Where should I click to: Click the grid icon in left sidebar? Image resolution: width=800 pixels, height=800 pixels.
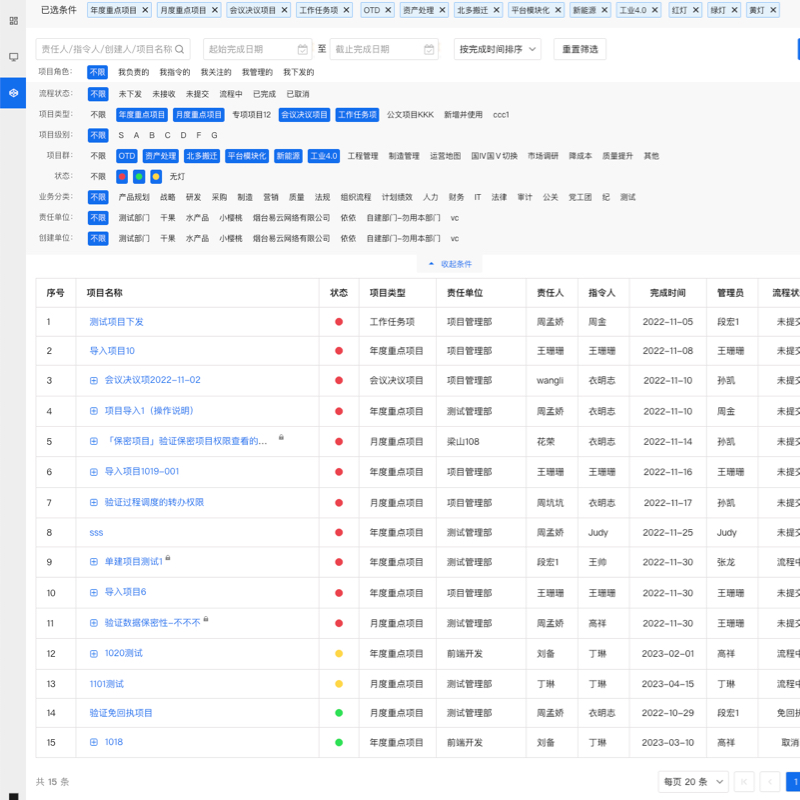[x=13, y=20]
